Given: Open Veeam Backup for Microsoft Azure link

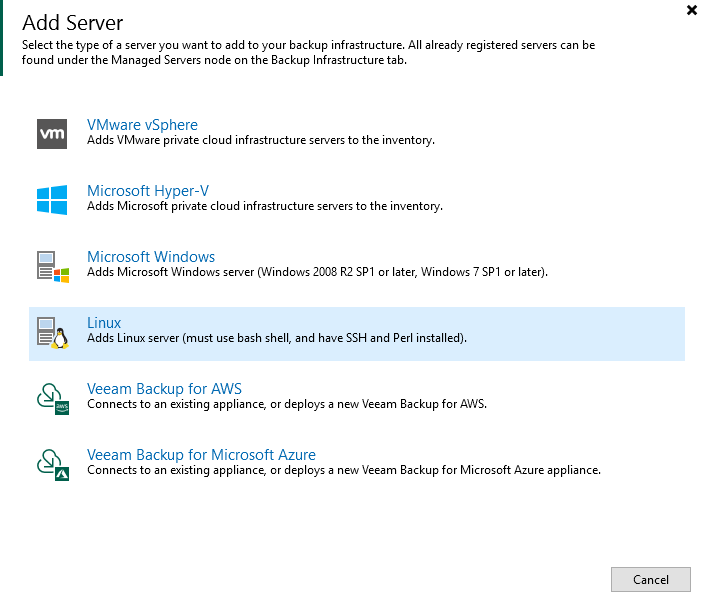Looking at the screenshot, I should 201,455.
